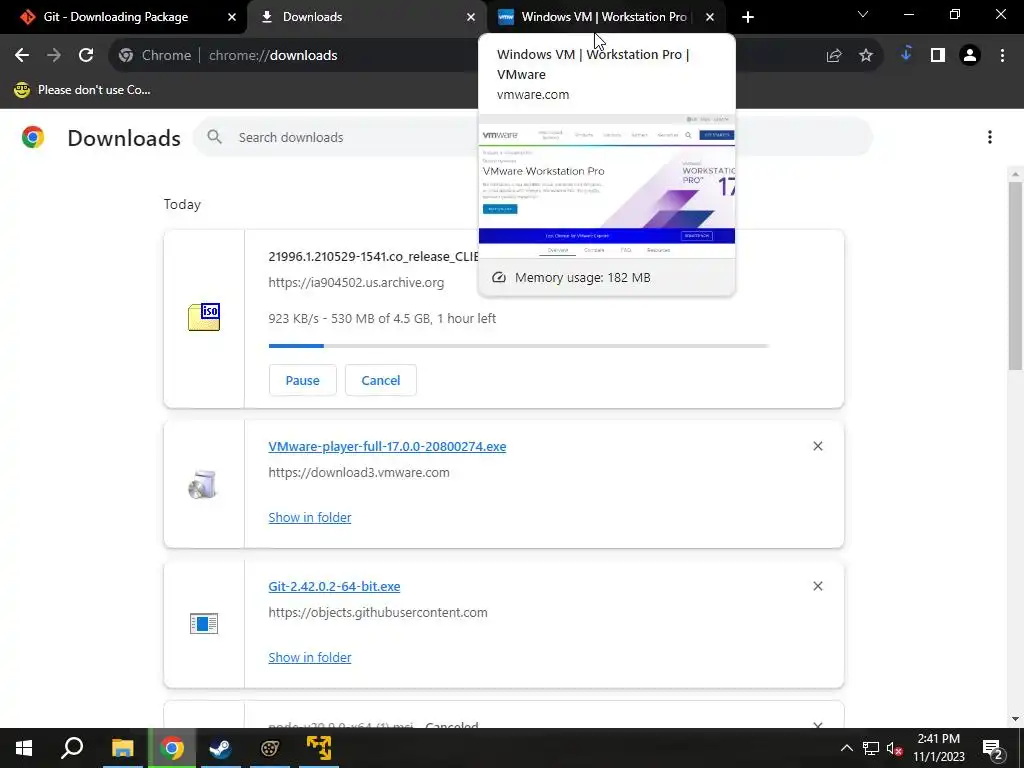Open Windows taskbar search
Screen dimensions: 1024x768
click(72, 748)
